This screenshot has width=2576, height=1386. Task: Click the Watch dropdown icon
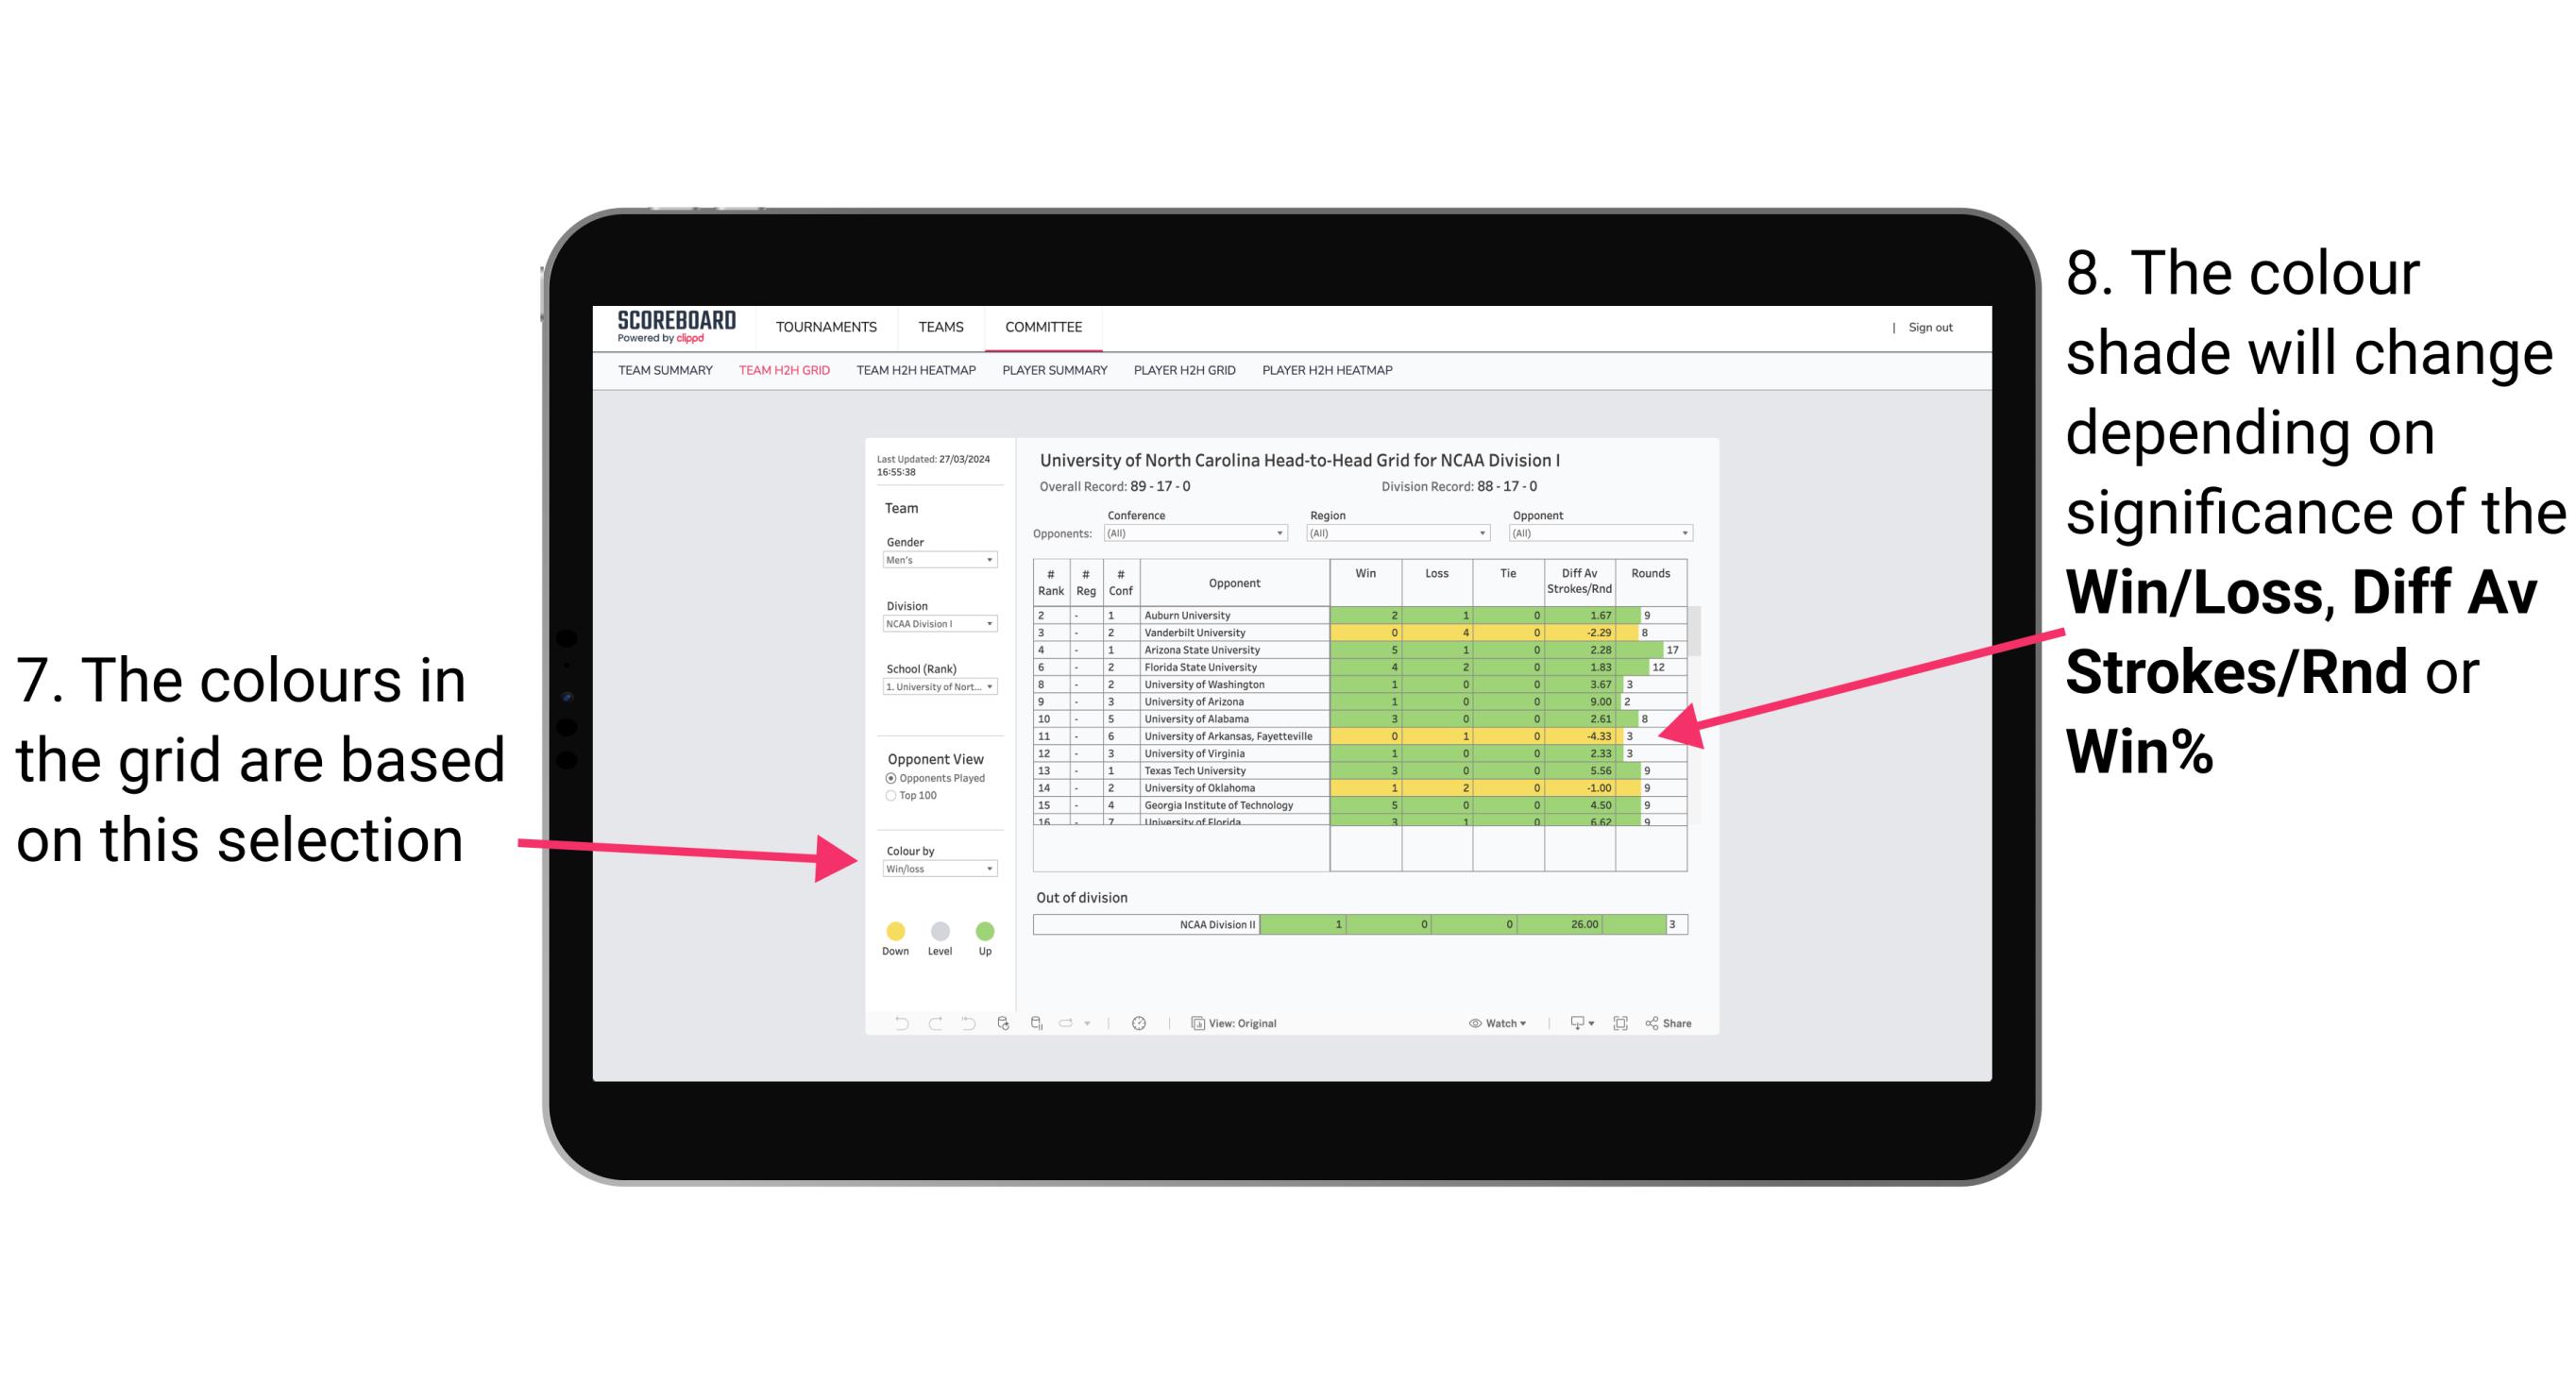pos(1523,1023)
